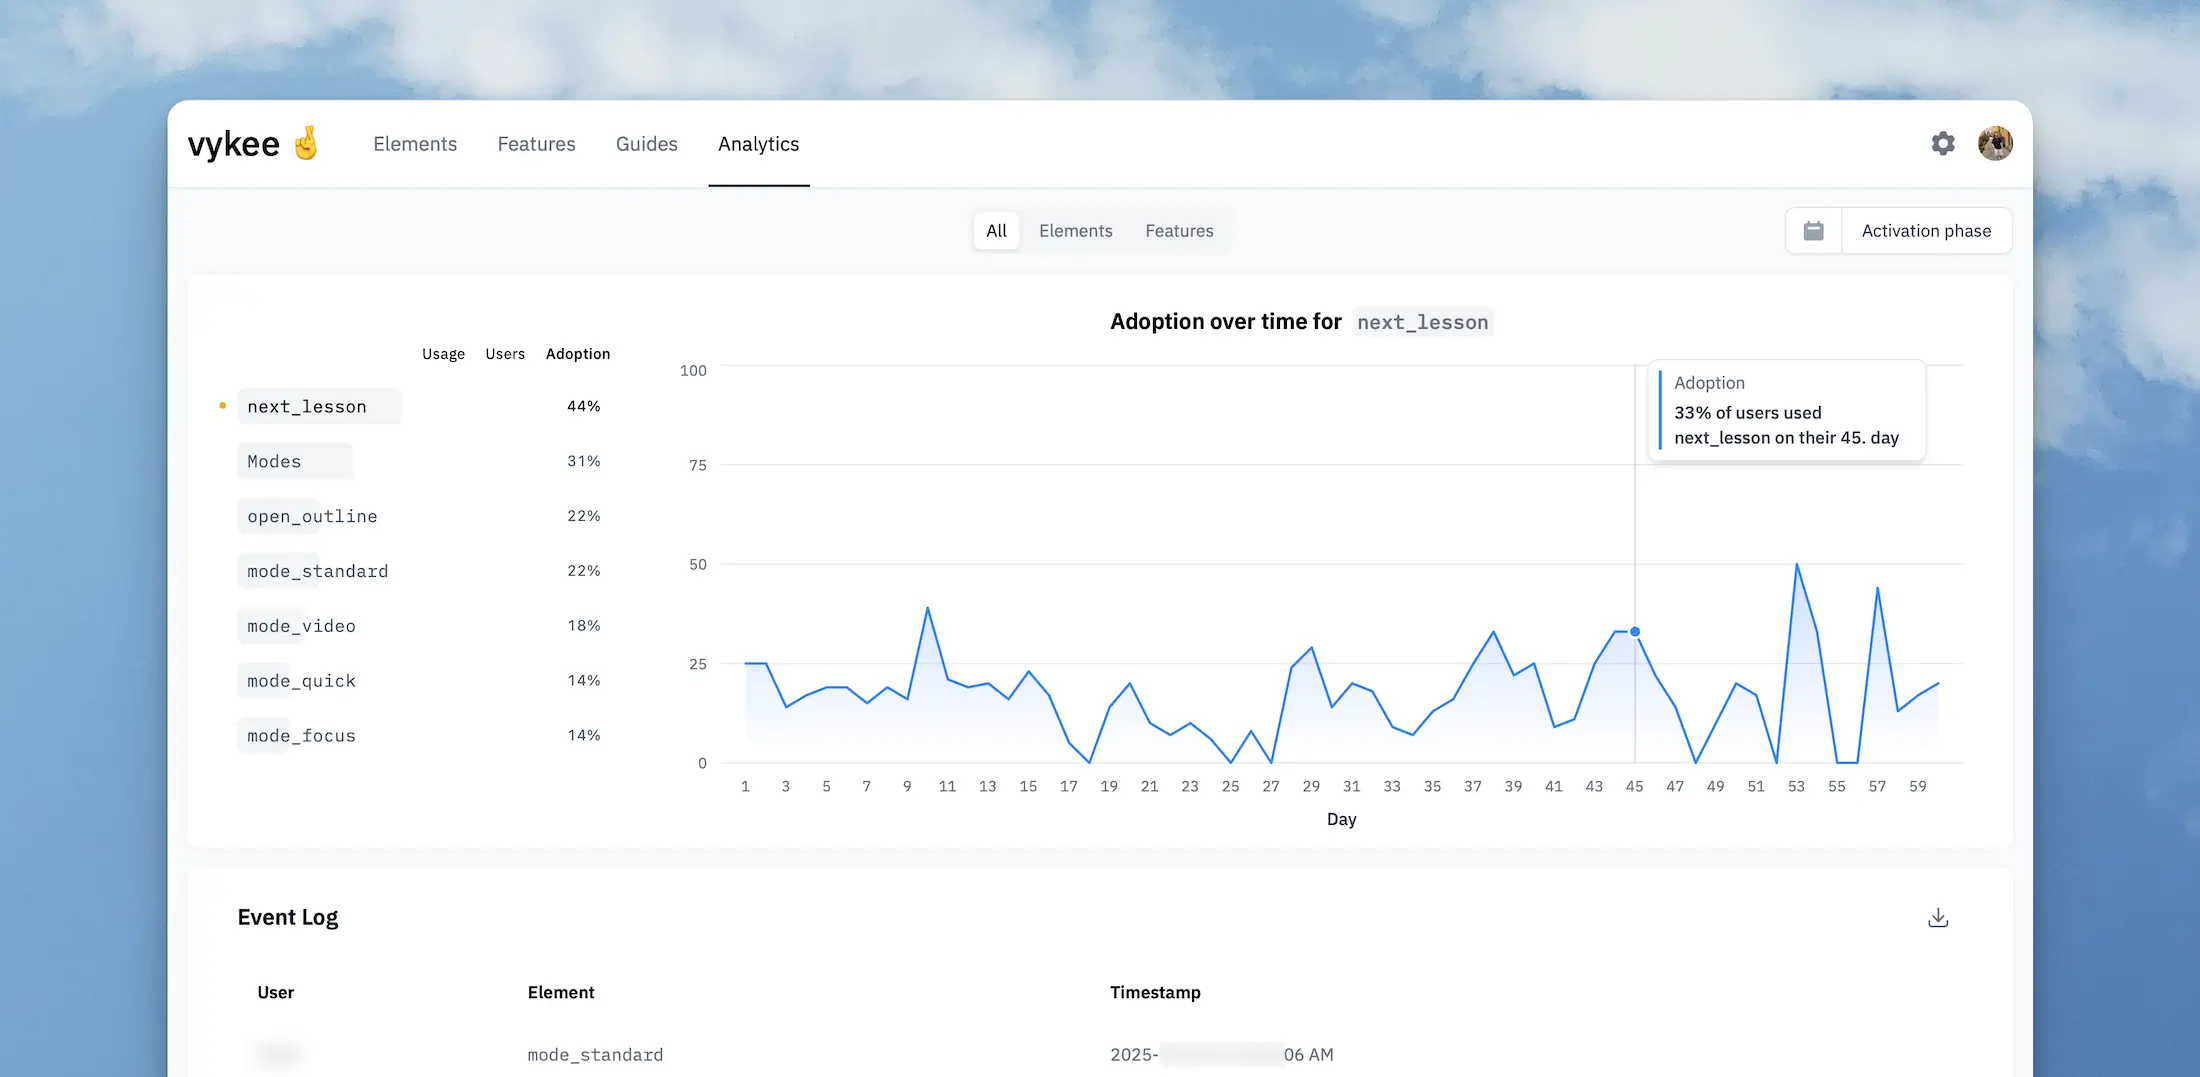
Task: Click the highlighted data point at day 45
Action: click(x=1634, y=631)
